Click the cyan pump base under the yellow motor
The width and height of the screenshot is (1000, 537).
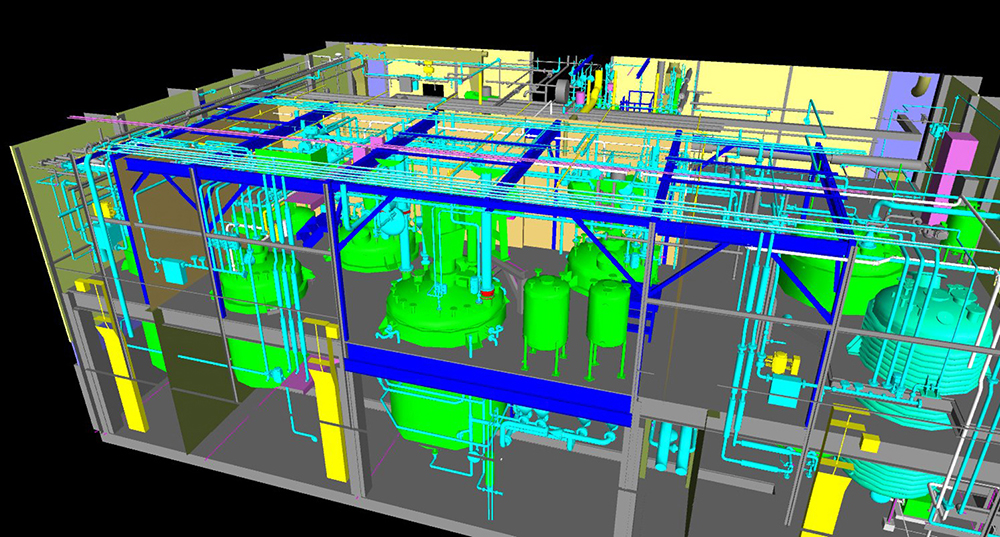pyautogui.click(x=783, y=390)
